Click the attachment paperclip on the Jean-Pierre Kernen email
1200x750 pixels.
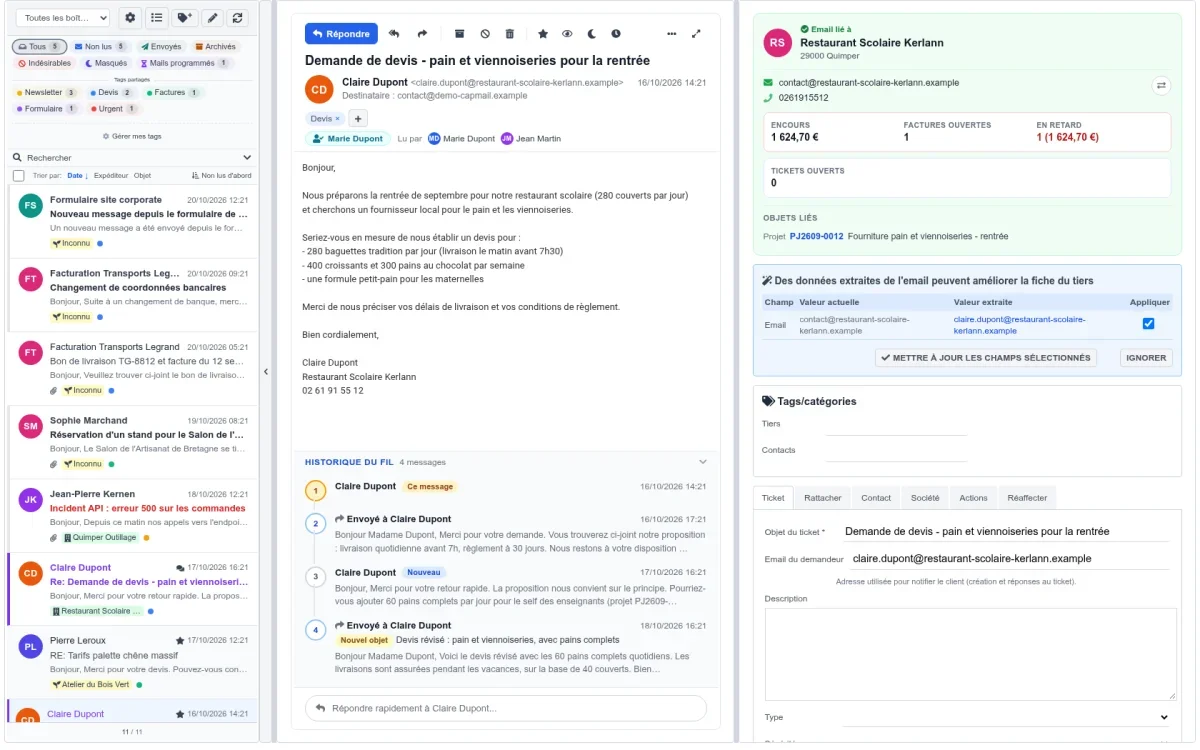pyautogui.click(x=53, y=537)
